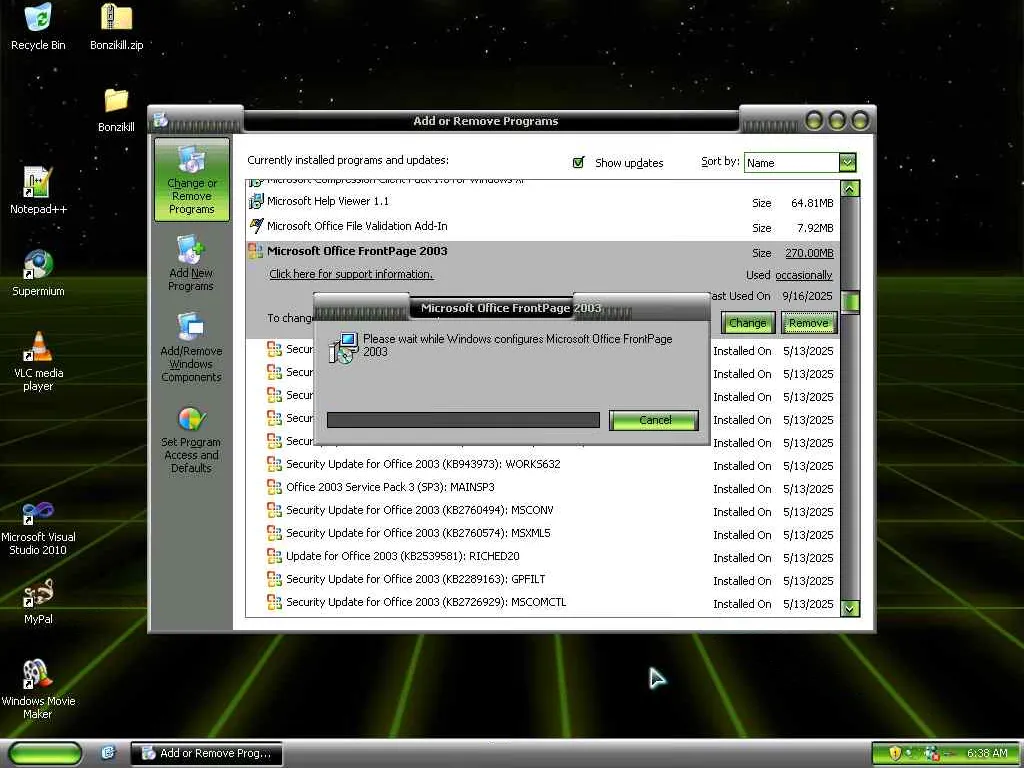
Task: Click the security shield tray icon
Action: click(895, 753)
